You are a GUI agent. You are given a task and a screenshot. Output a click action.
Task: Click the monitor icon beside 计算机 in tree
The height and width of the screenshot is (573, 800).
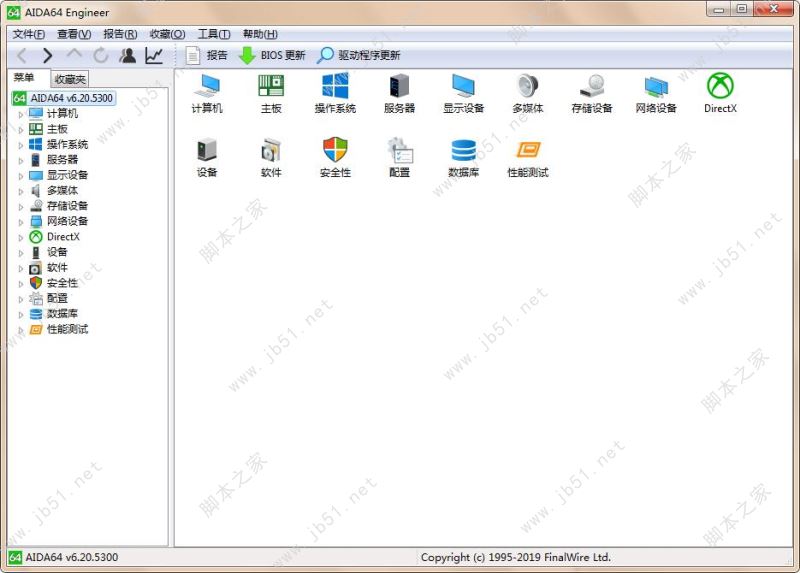pos(36,113)
